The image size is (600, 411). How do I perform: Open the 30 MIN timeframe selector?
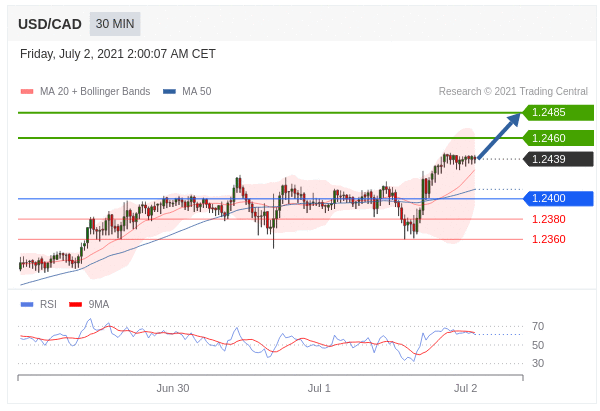[115, 24]
